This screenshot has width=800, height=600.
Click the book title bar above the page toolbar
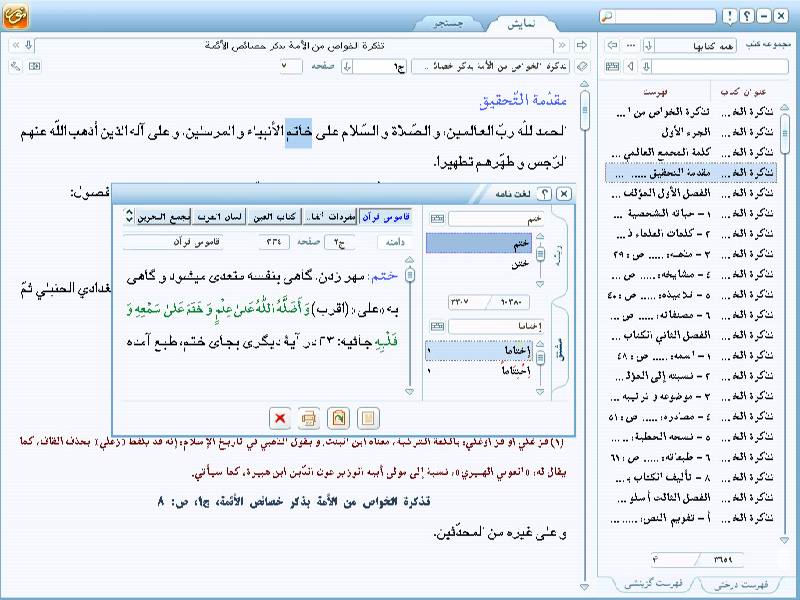click(294, 45)
